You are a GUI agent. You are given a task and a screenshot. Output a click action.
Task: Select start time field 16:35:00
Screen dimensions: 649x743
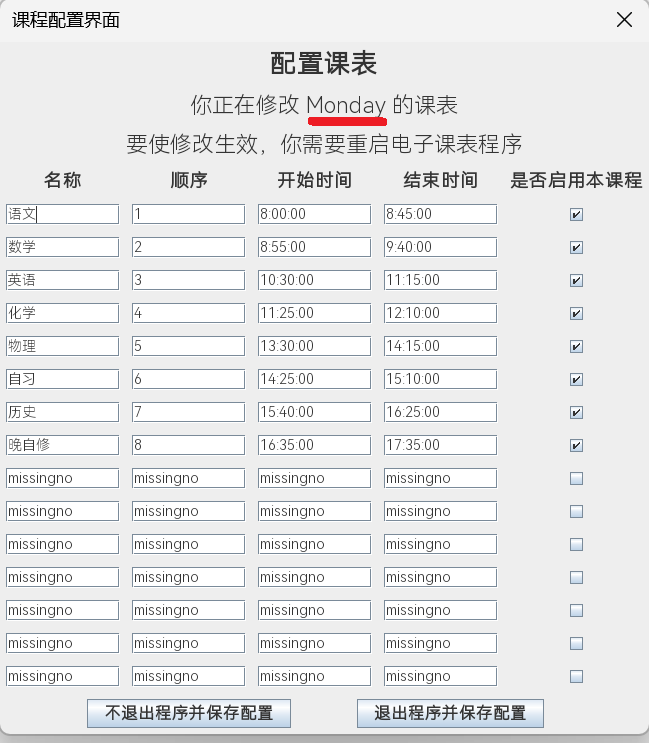(x=315, y=445)
